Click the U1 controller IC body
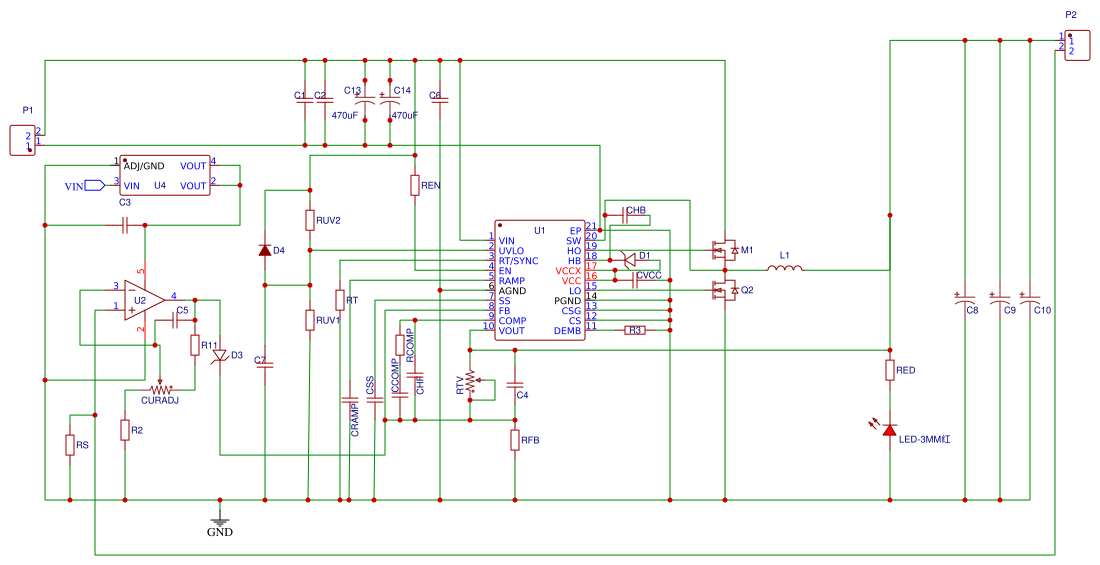Viewport: 1100px width, 565px height. pos(538,280)
